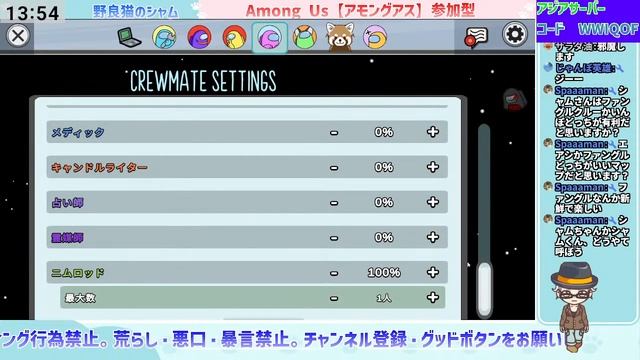Decrease ニムロッド percentage with minus

coord(334,273)
